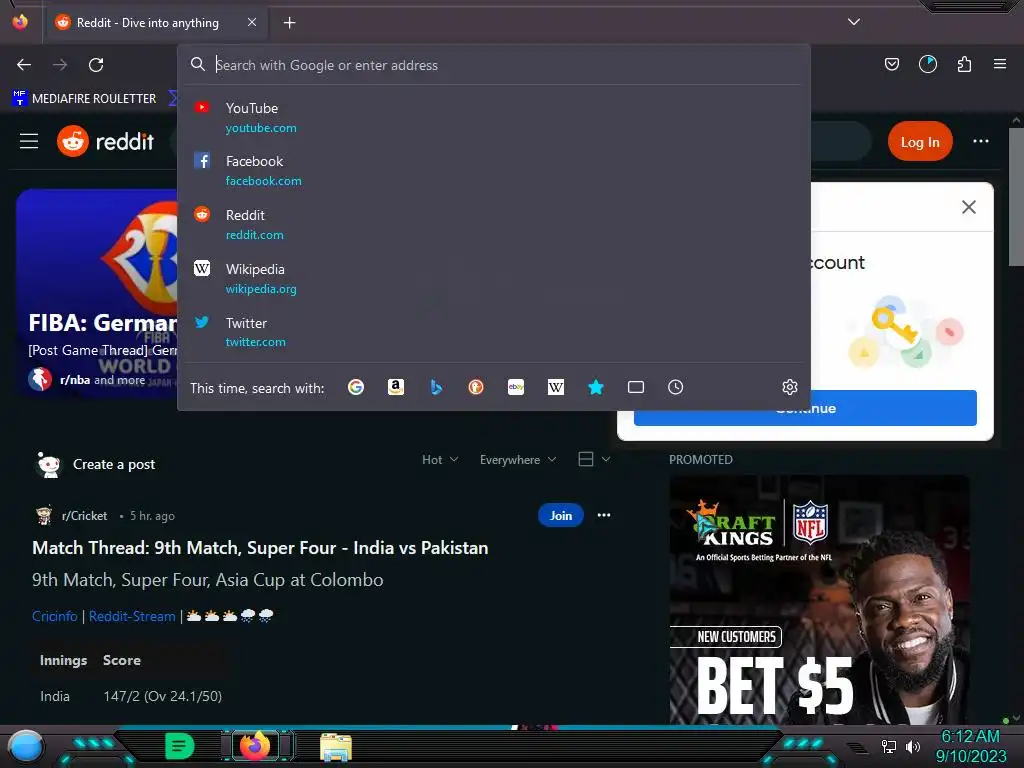Image resolution: width=1024 pixels, height=768 pixels.
Task: Open Reddit hamburger side menu
Action: (29, 141)
